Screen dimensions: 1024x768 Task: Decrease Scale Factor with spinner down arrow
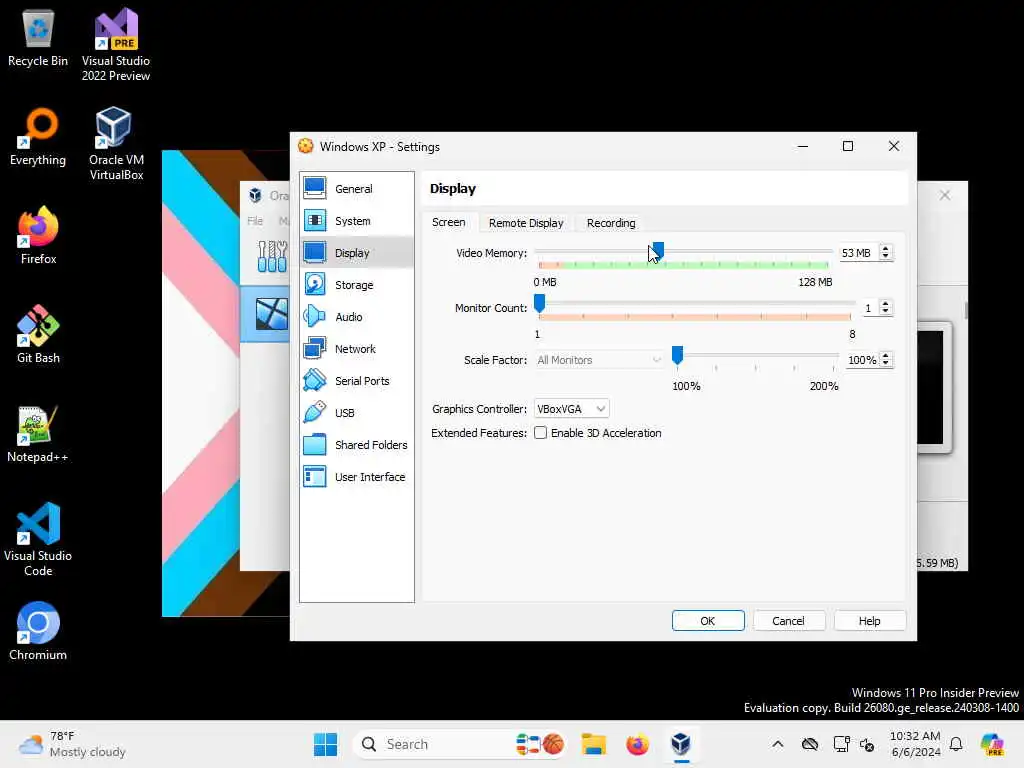(x=885, y=364)
